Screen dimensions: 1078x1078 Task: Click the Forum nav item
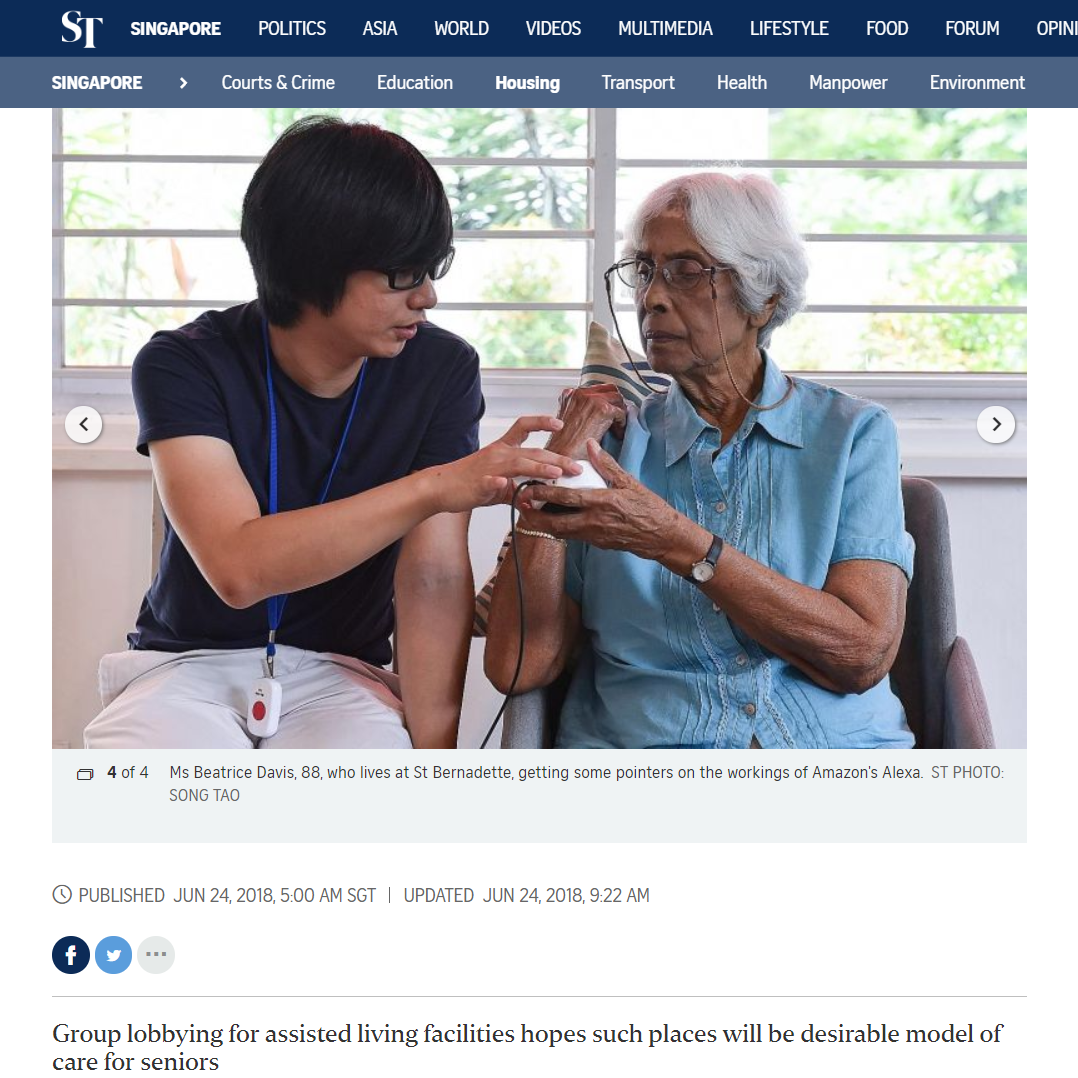(972, 28)
